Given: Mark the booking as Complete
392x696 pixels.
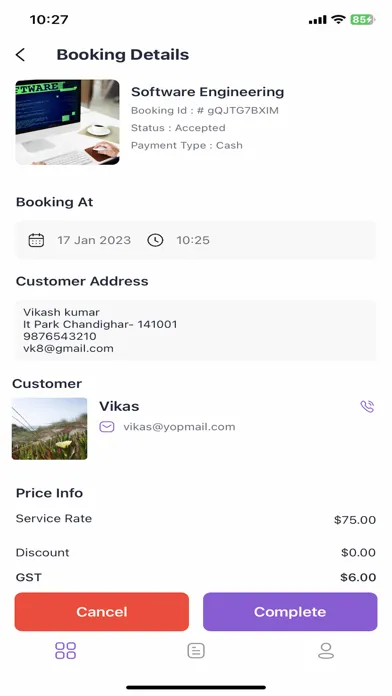Looking at the screenshot, I should click(x=290, y=612).
